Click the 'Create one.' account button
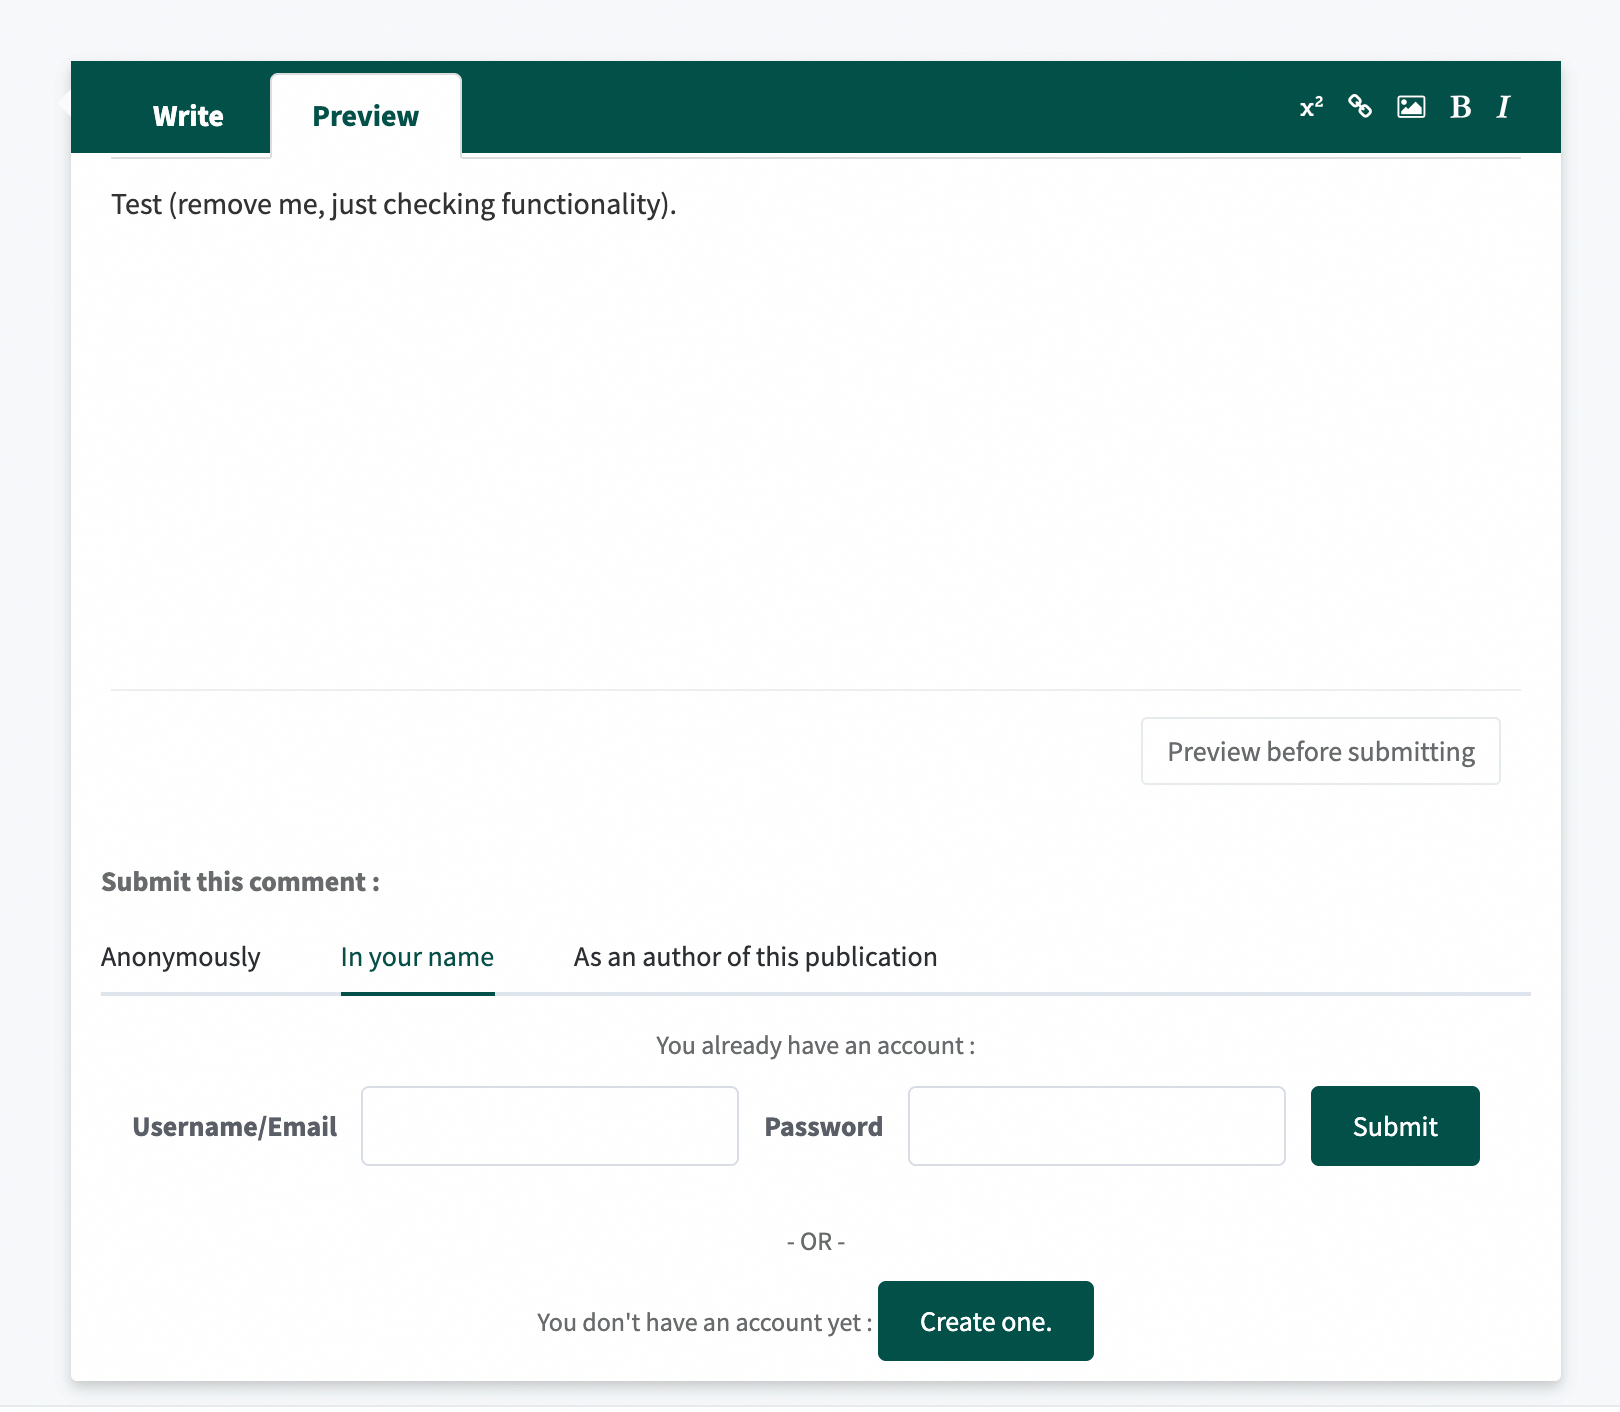Viewport: 1620px width, 1412px height. (x=985, y=1321)
